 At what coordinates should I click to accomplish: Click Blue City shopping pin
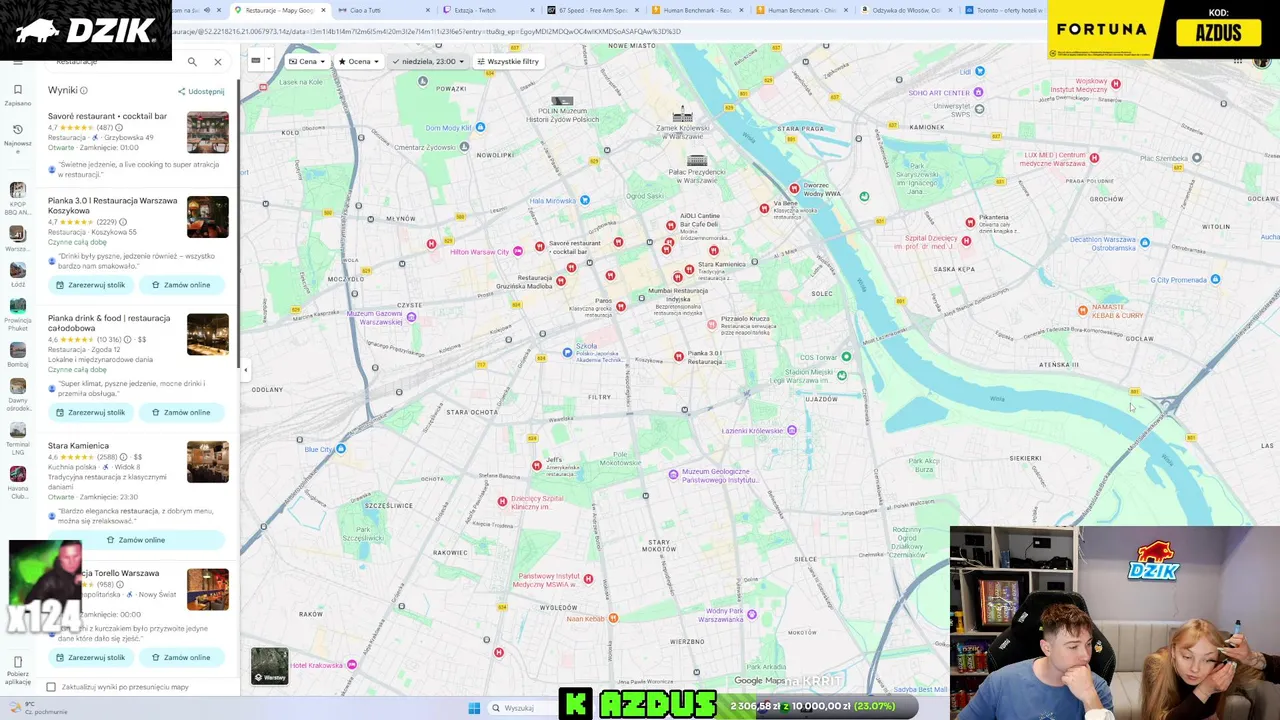341,449
